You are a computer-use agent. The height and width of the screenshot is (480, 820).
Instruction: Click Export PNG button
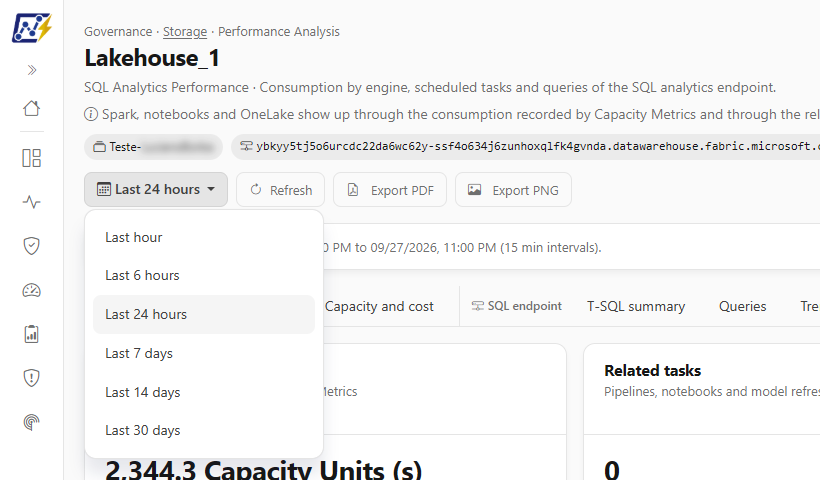[513, 190]
